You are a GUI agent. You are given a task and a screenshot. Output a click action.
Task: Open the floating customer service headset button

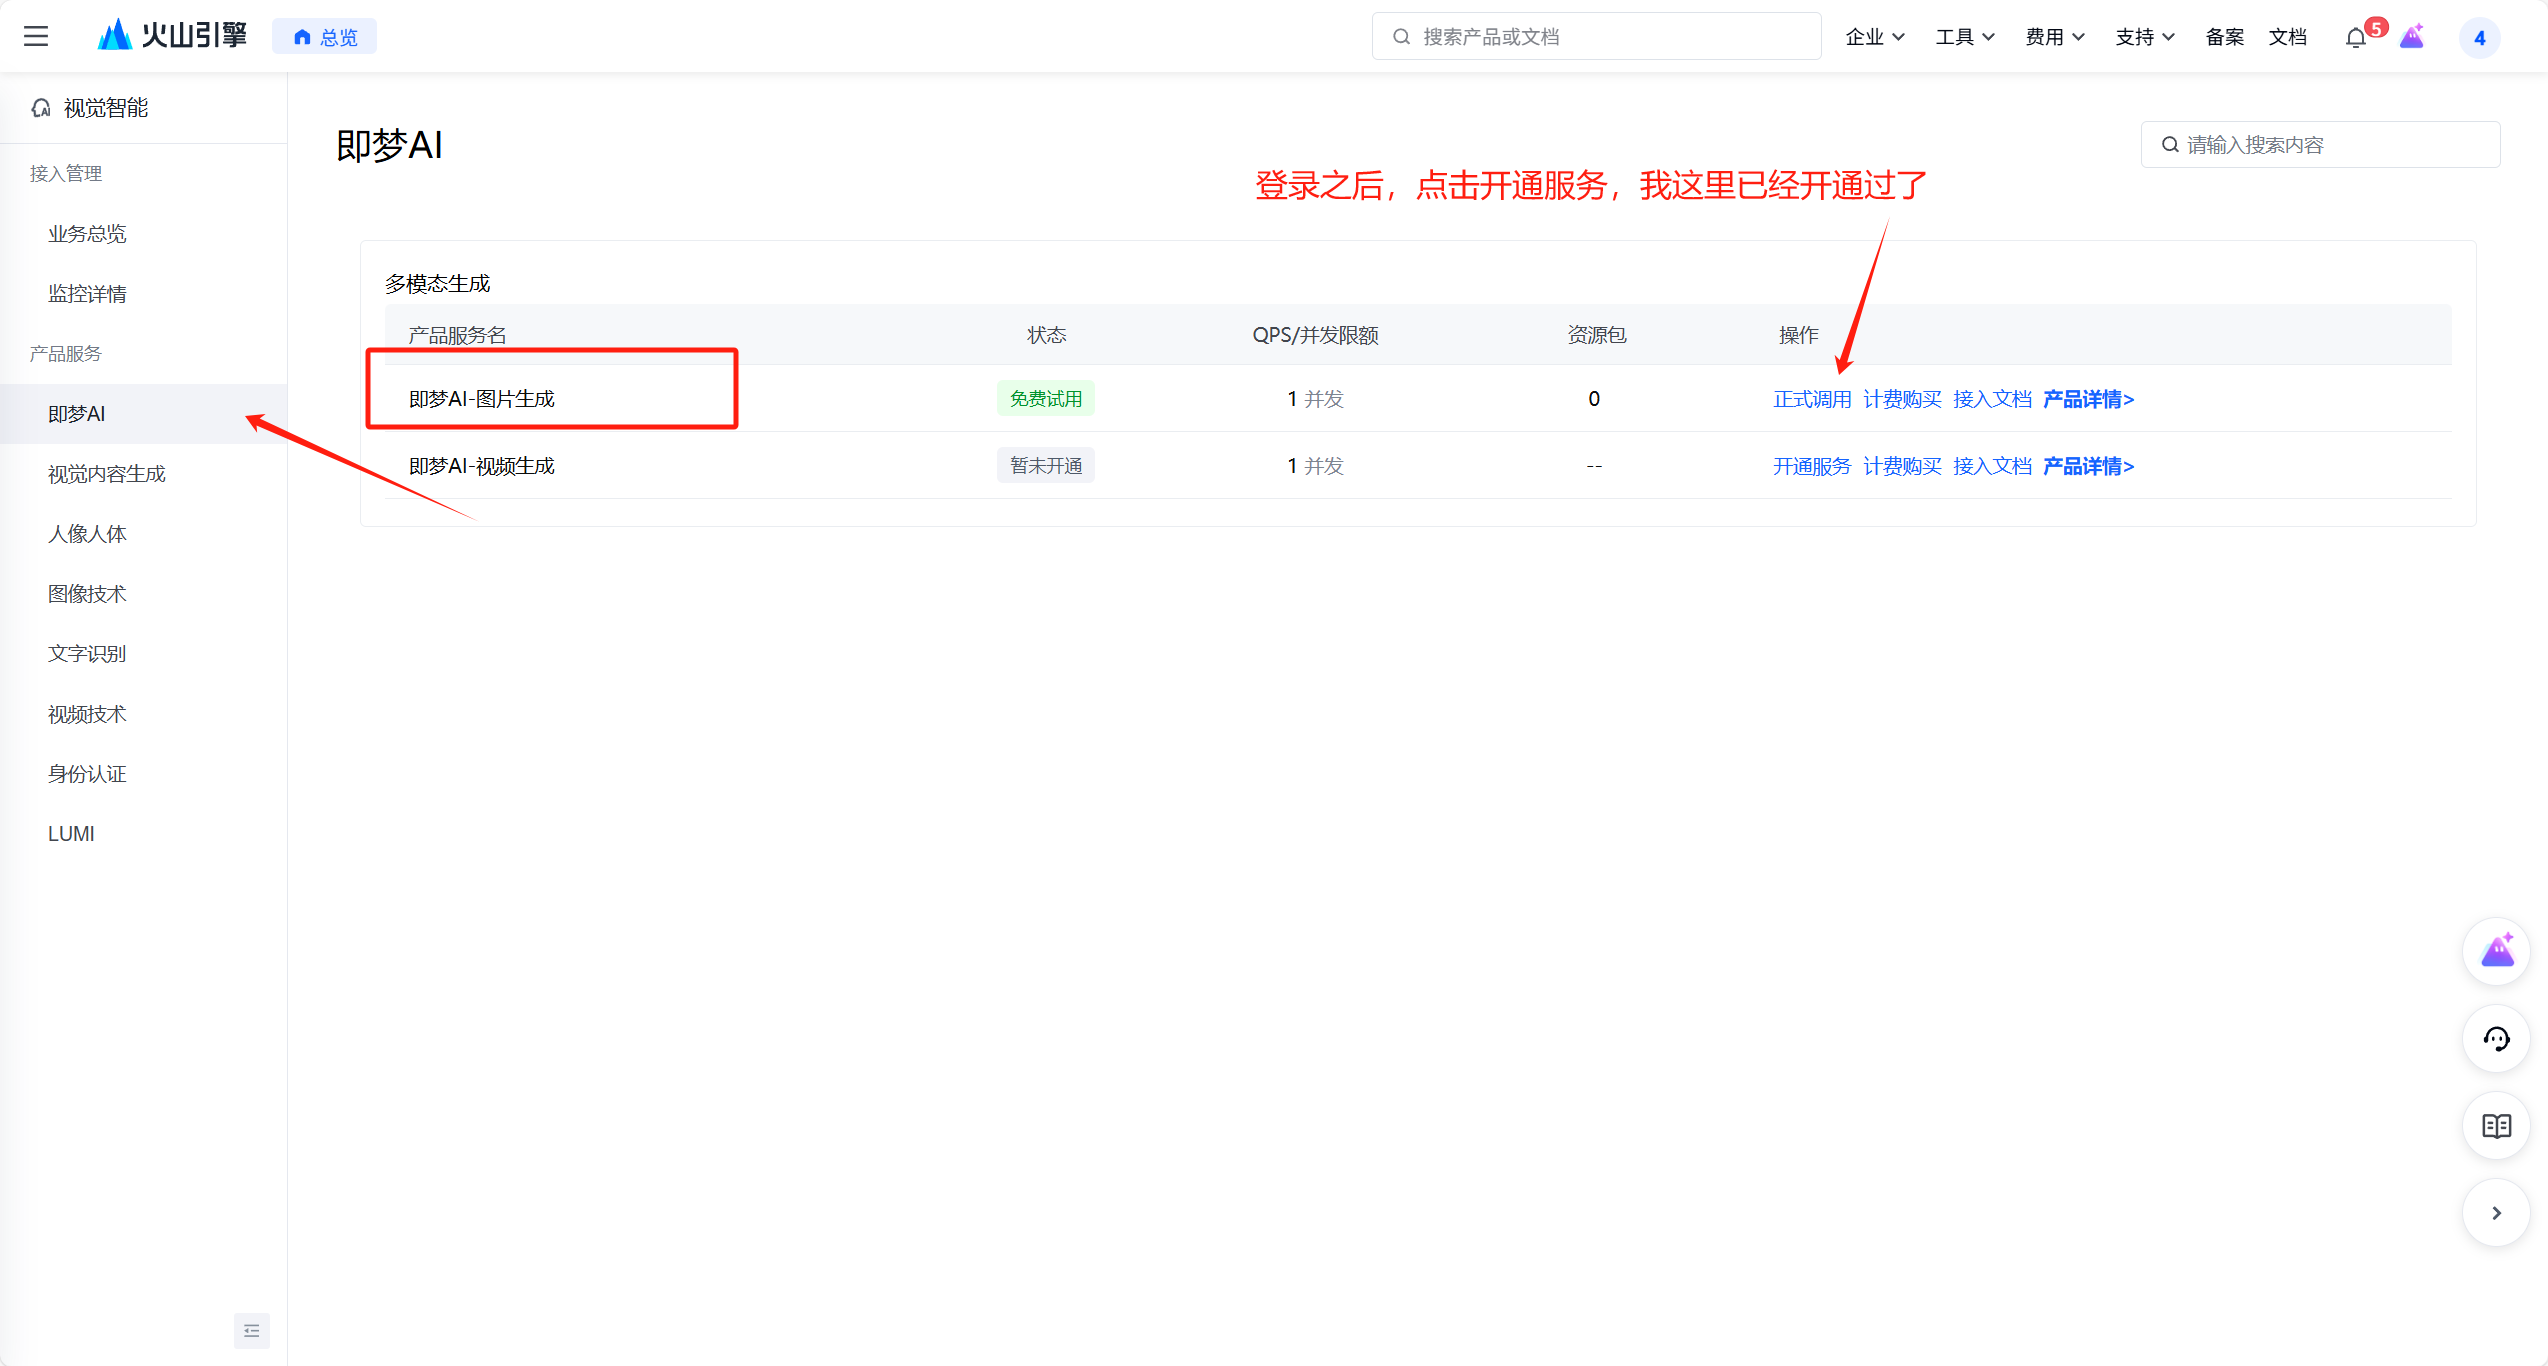[x=2497, y=1039]
